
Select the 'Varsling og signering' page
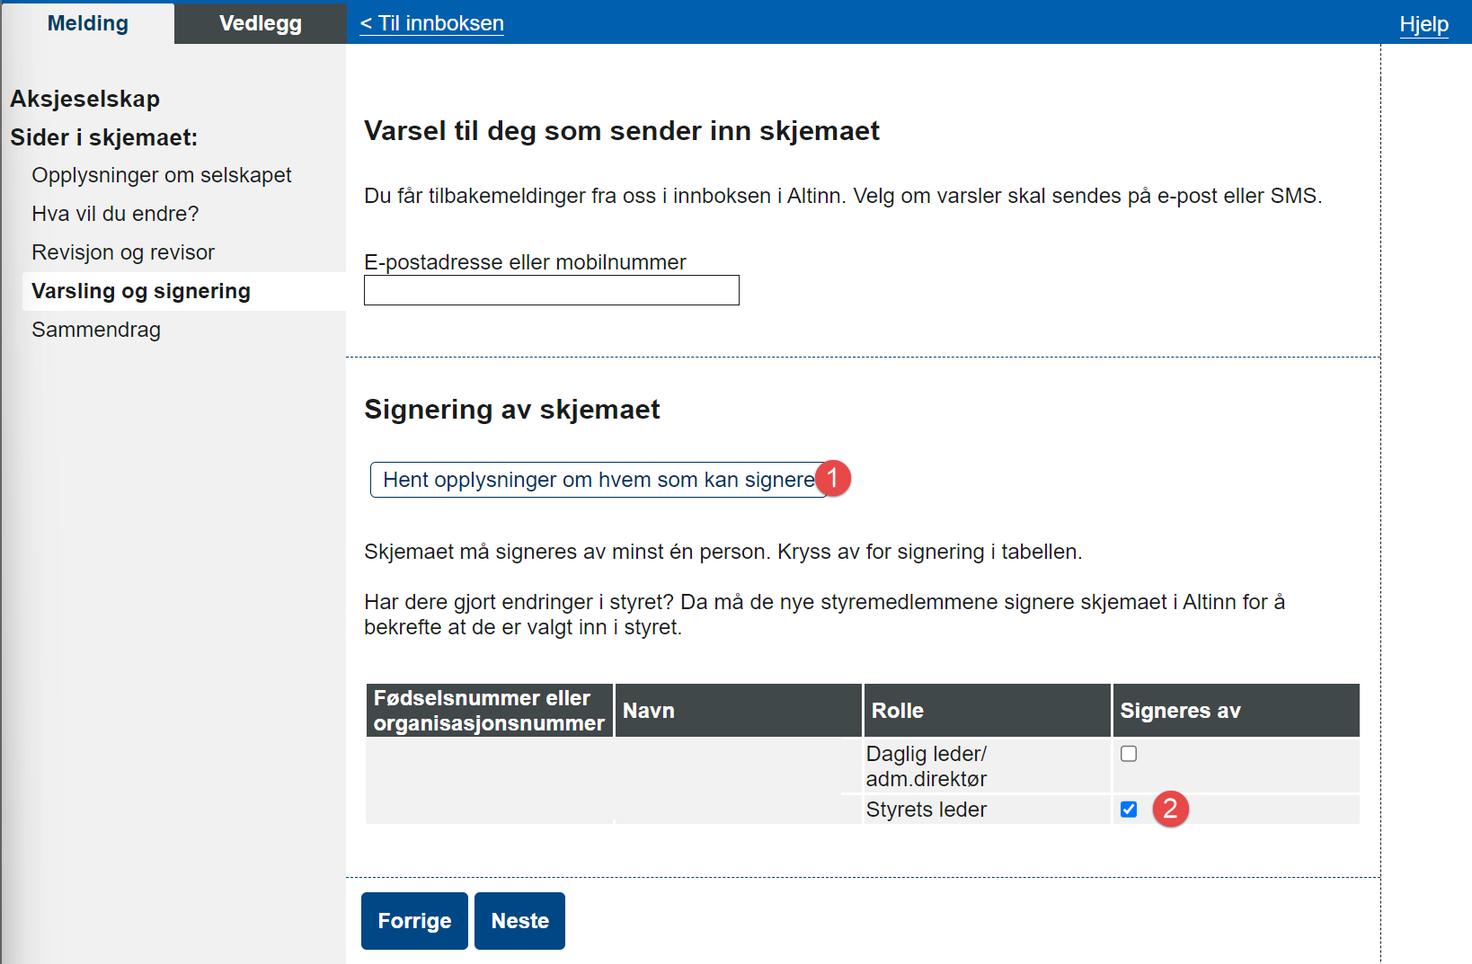click(141, 291)
